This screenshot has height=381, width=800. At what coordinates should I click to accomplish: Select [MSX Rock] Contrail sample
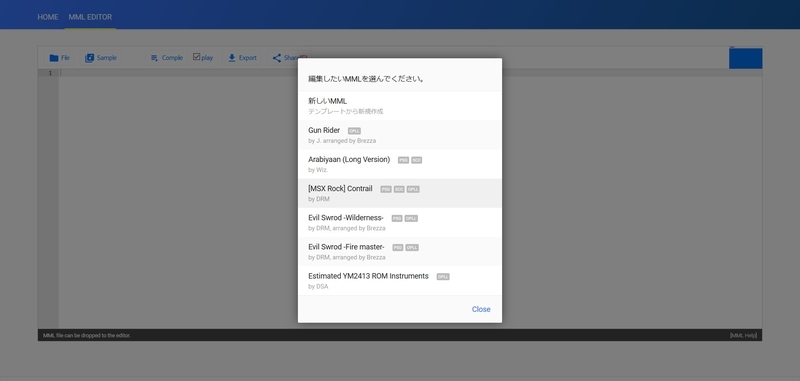coord(400,193)
